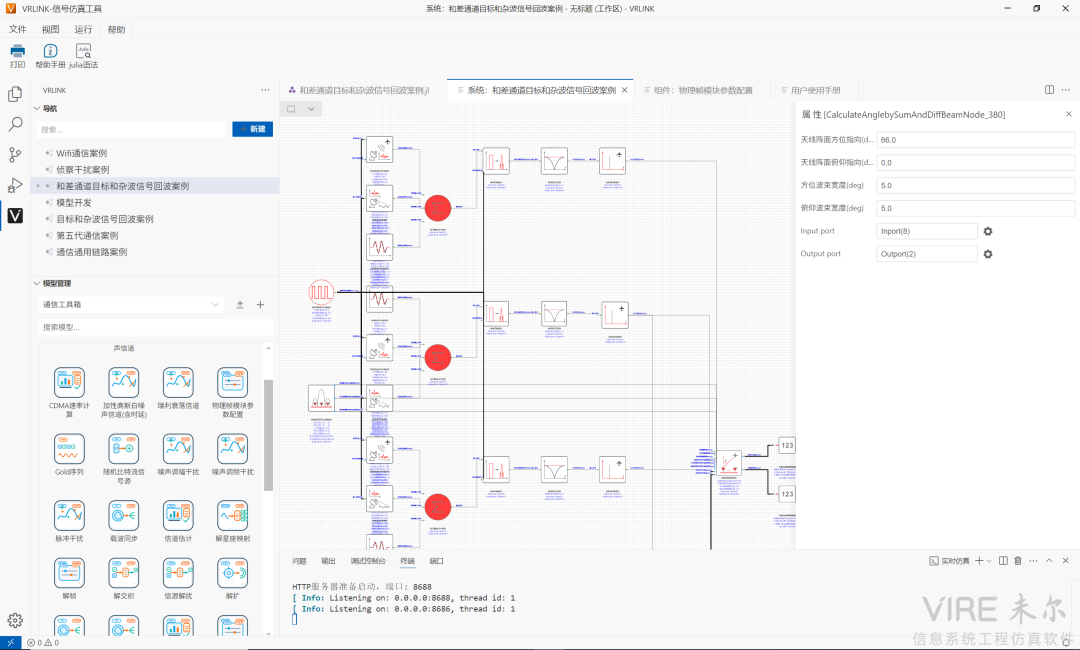Screen dimensions: 1080x650
Task: Select the 载波同步 model icon
Action: pyautogui.click(x=123, y=515)
